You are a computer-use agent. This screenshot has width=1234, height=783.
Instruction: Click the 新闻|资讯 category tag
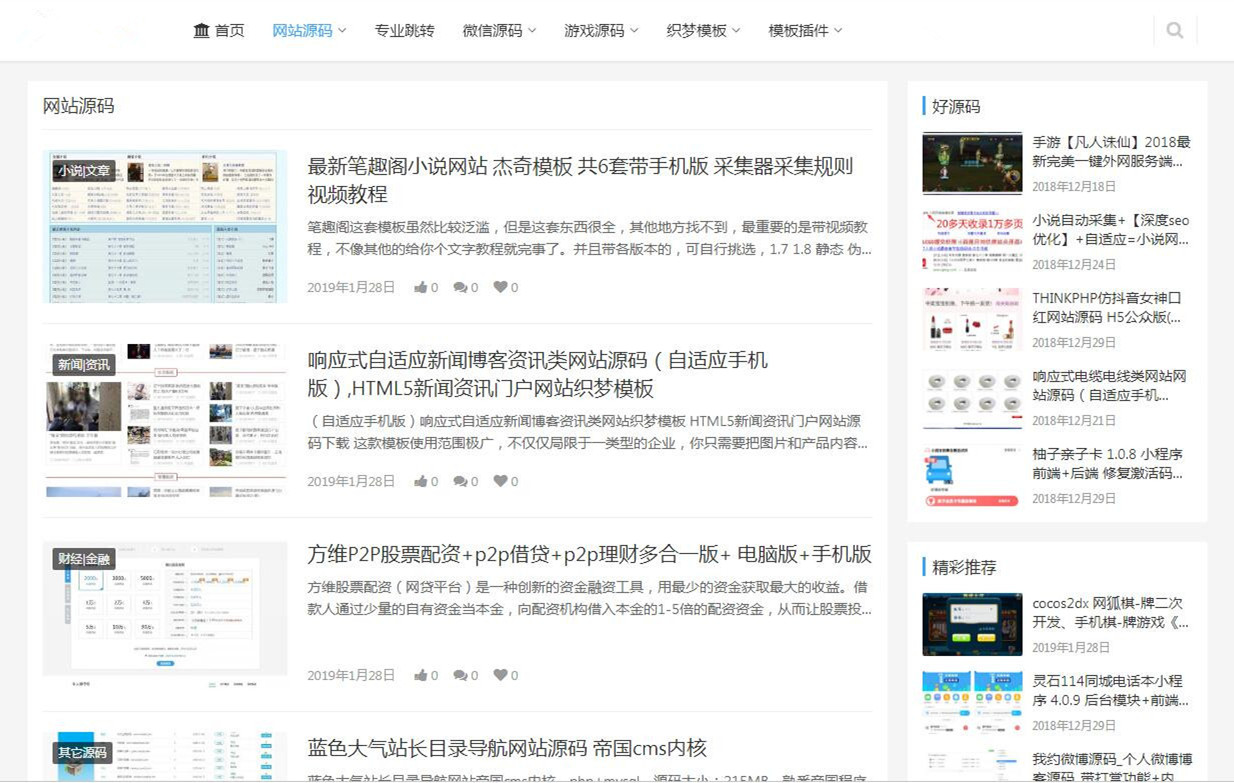[x=84, y=365]
